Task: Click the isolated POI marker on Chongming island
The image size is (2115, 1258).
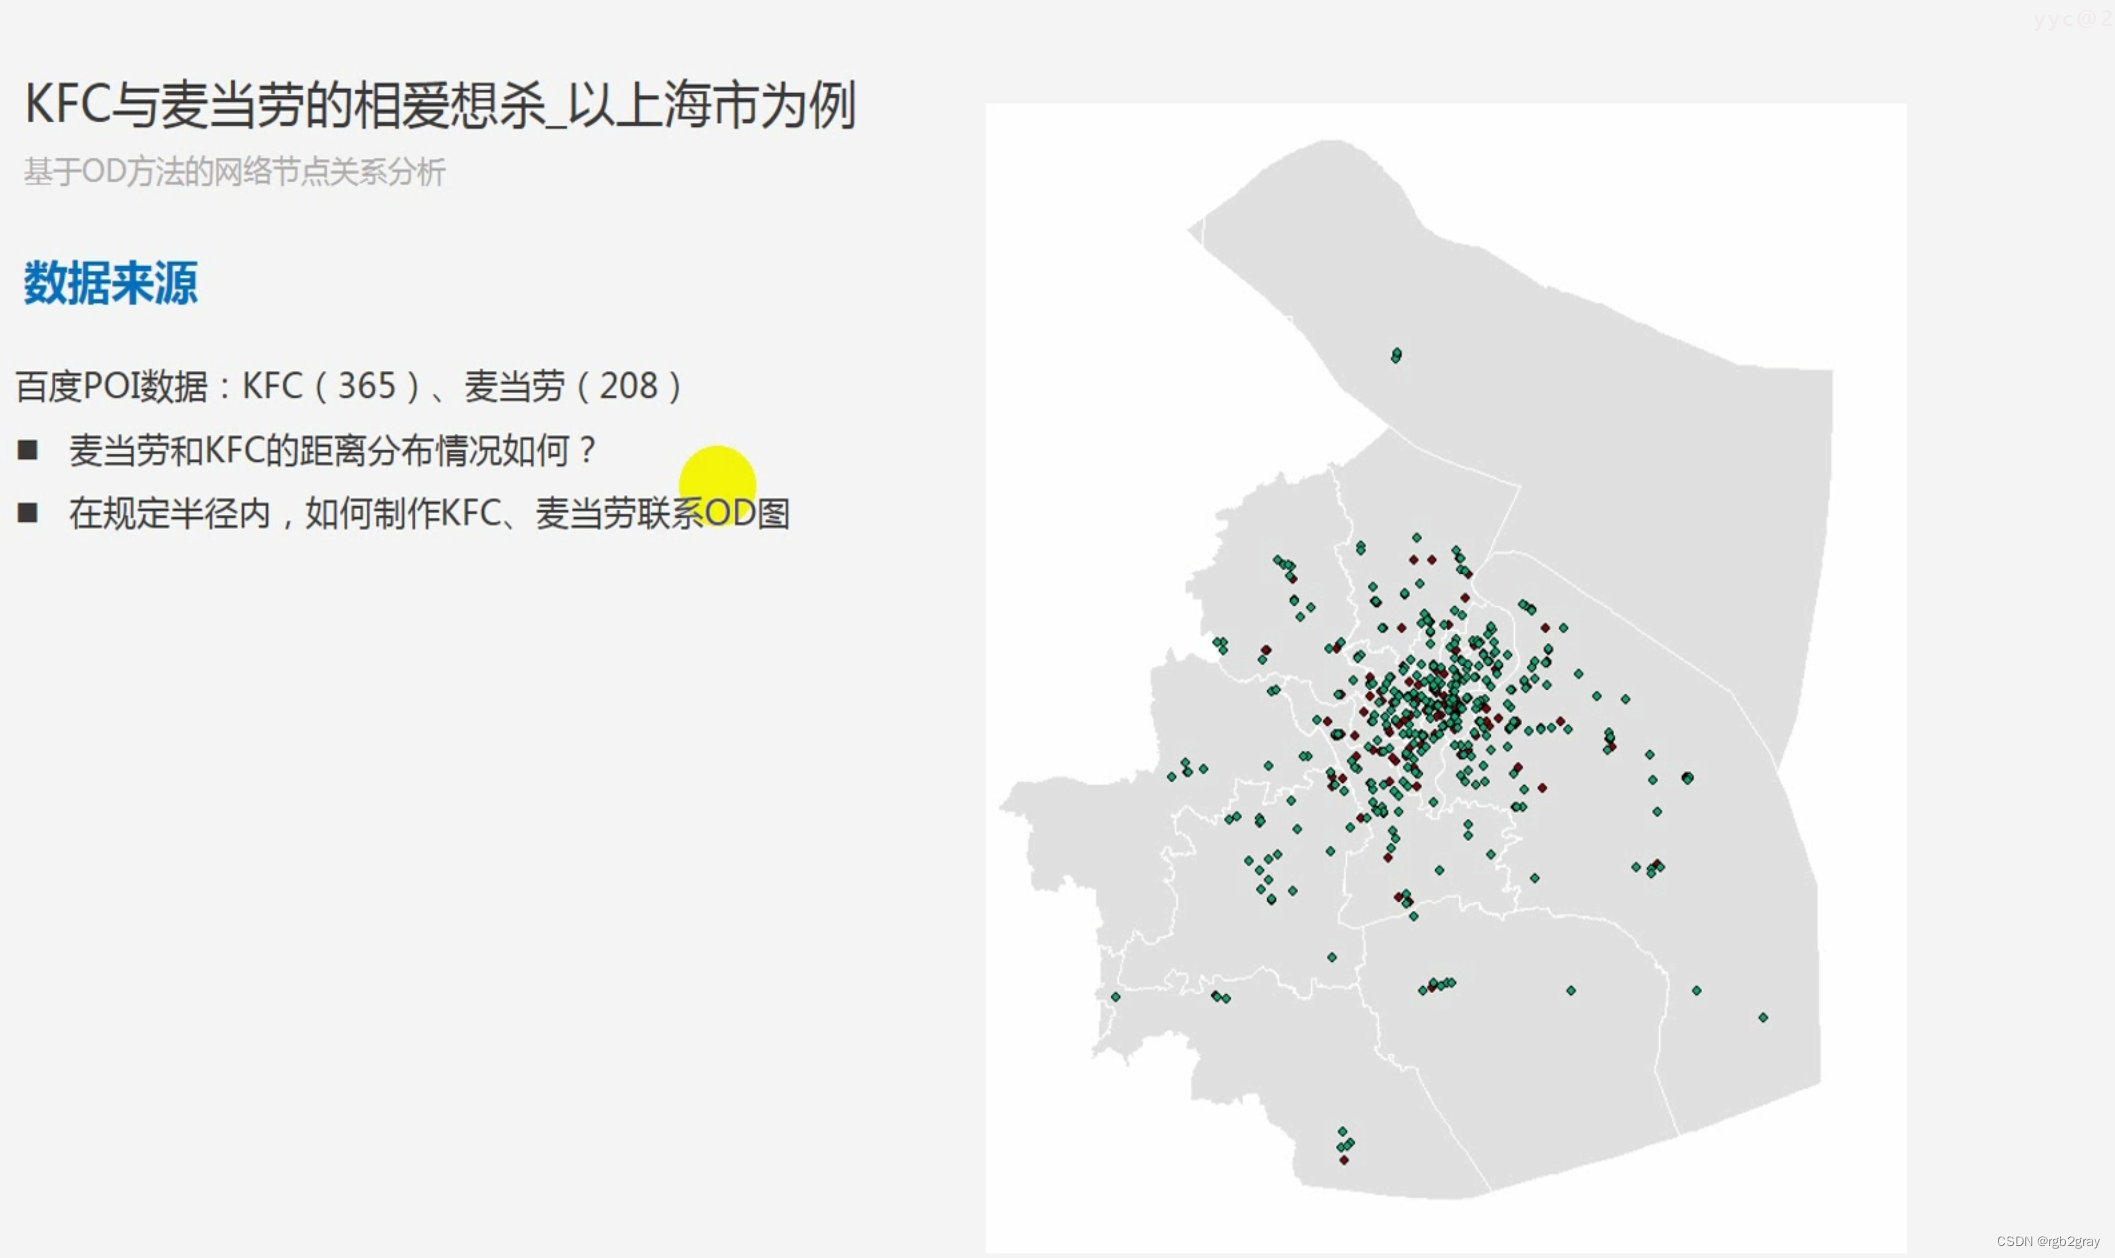Action: (x=1396, y=355)
